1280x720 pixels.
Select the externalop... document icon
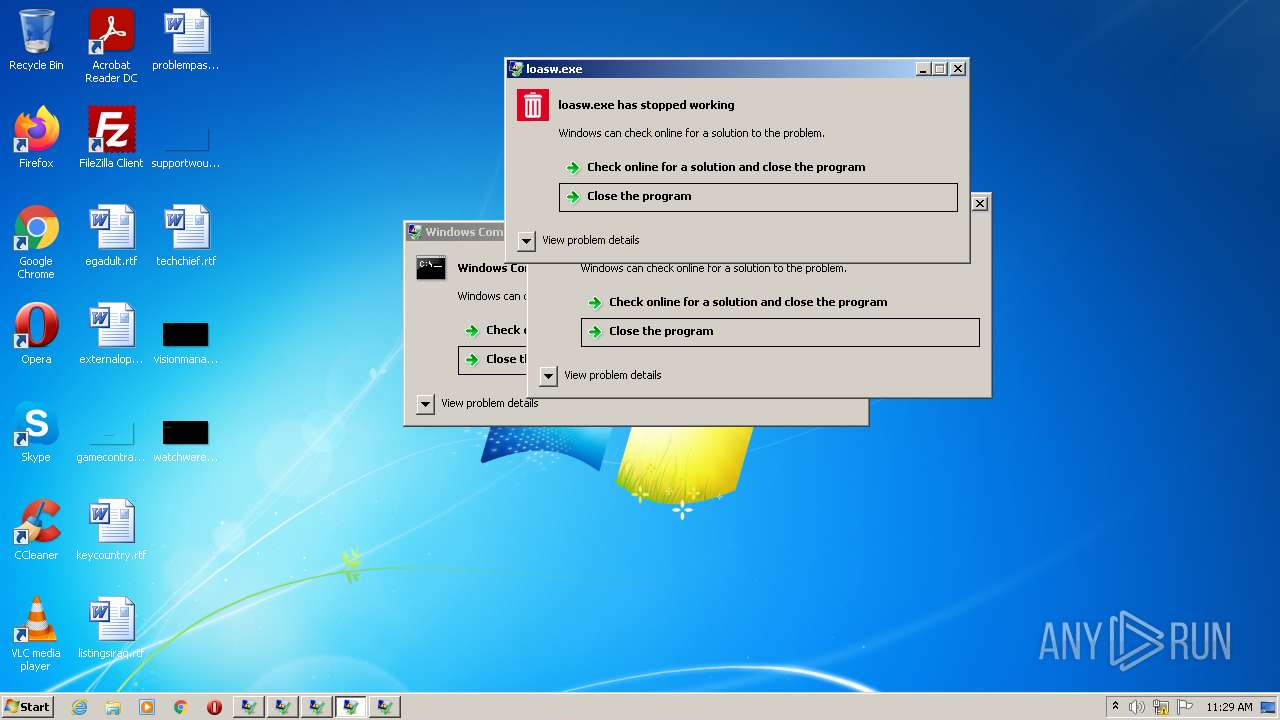pyautogui.click(x=111, y=334)
